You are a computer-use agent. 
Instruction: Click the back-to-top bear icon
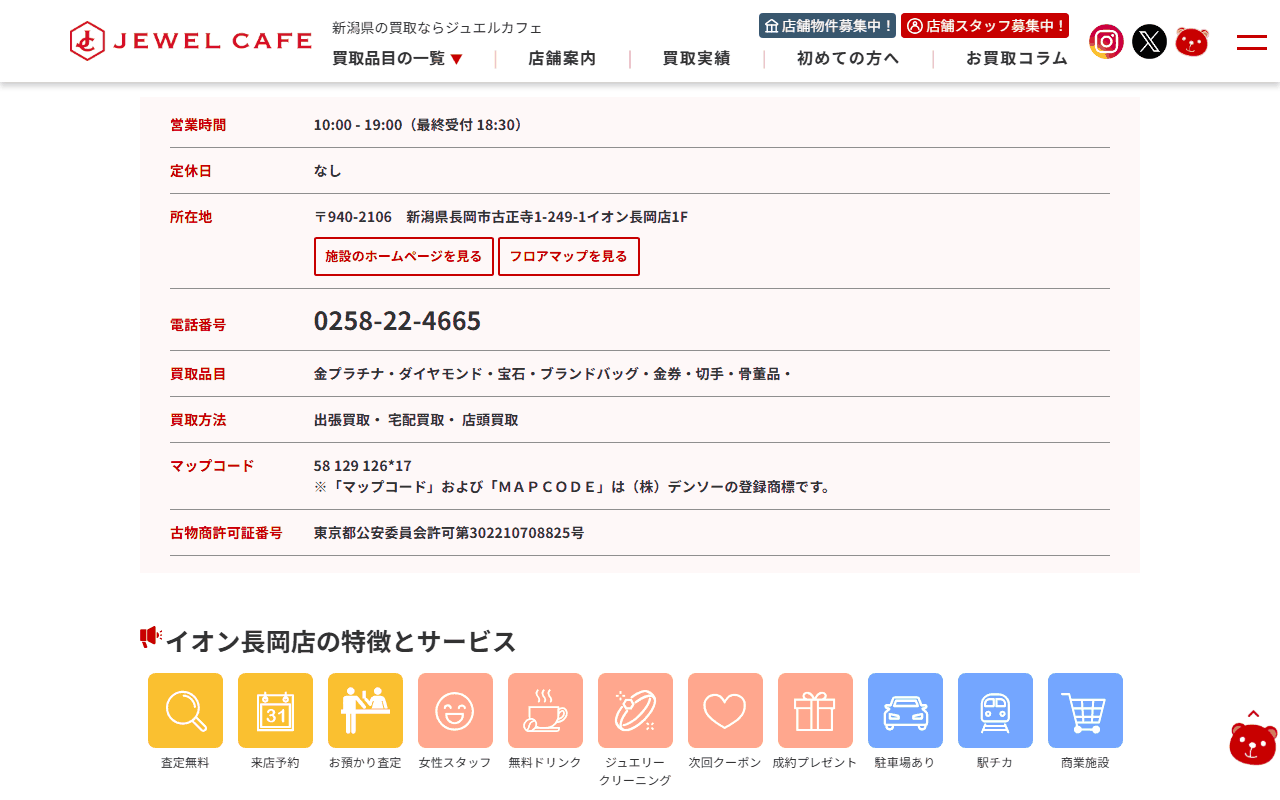tap(1253, 738)
